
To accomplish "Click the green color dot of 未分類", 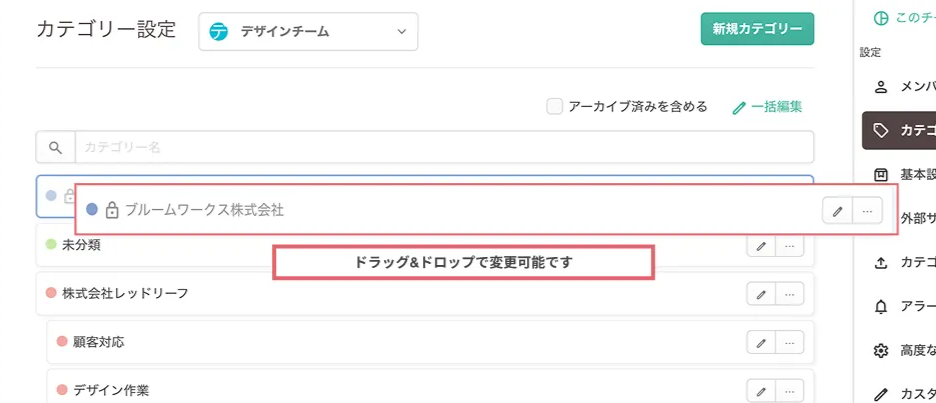I will pos(51,245).
